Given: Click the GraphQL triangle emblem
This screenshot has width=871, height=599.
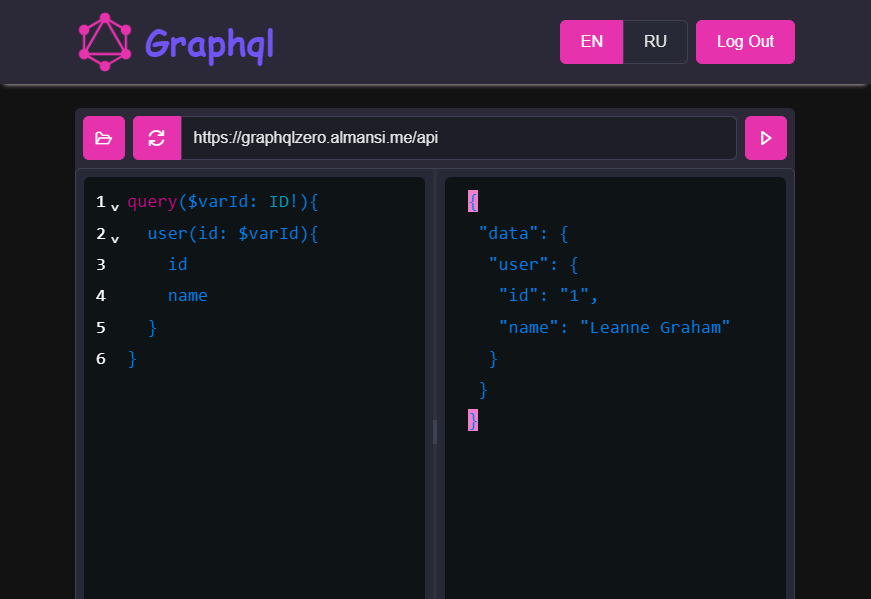Looking at the screenshot, I should coord(105,41).
